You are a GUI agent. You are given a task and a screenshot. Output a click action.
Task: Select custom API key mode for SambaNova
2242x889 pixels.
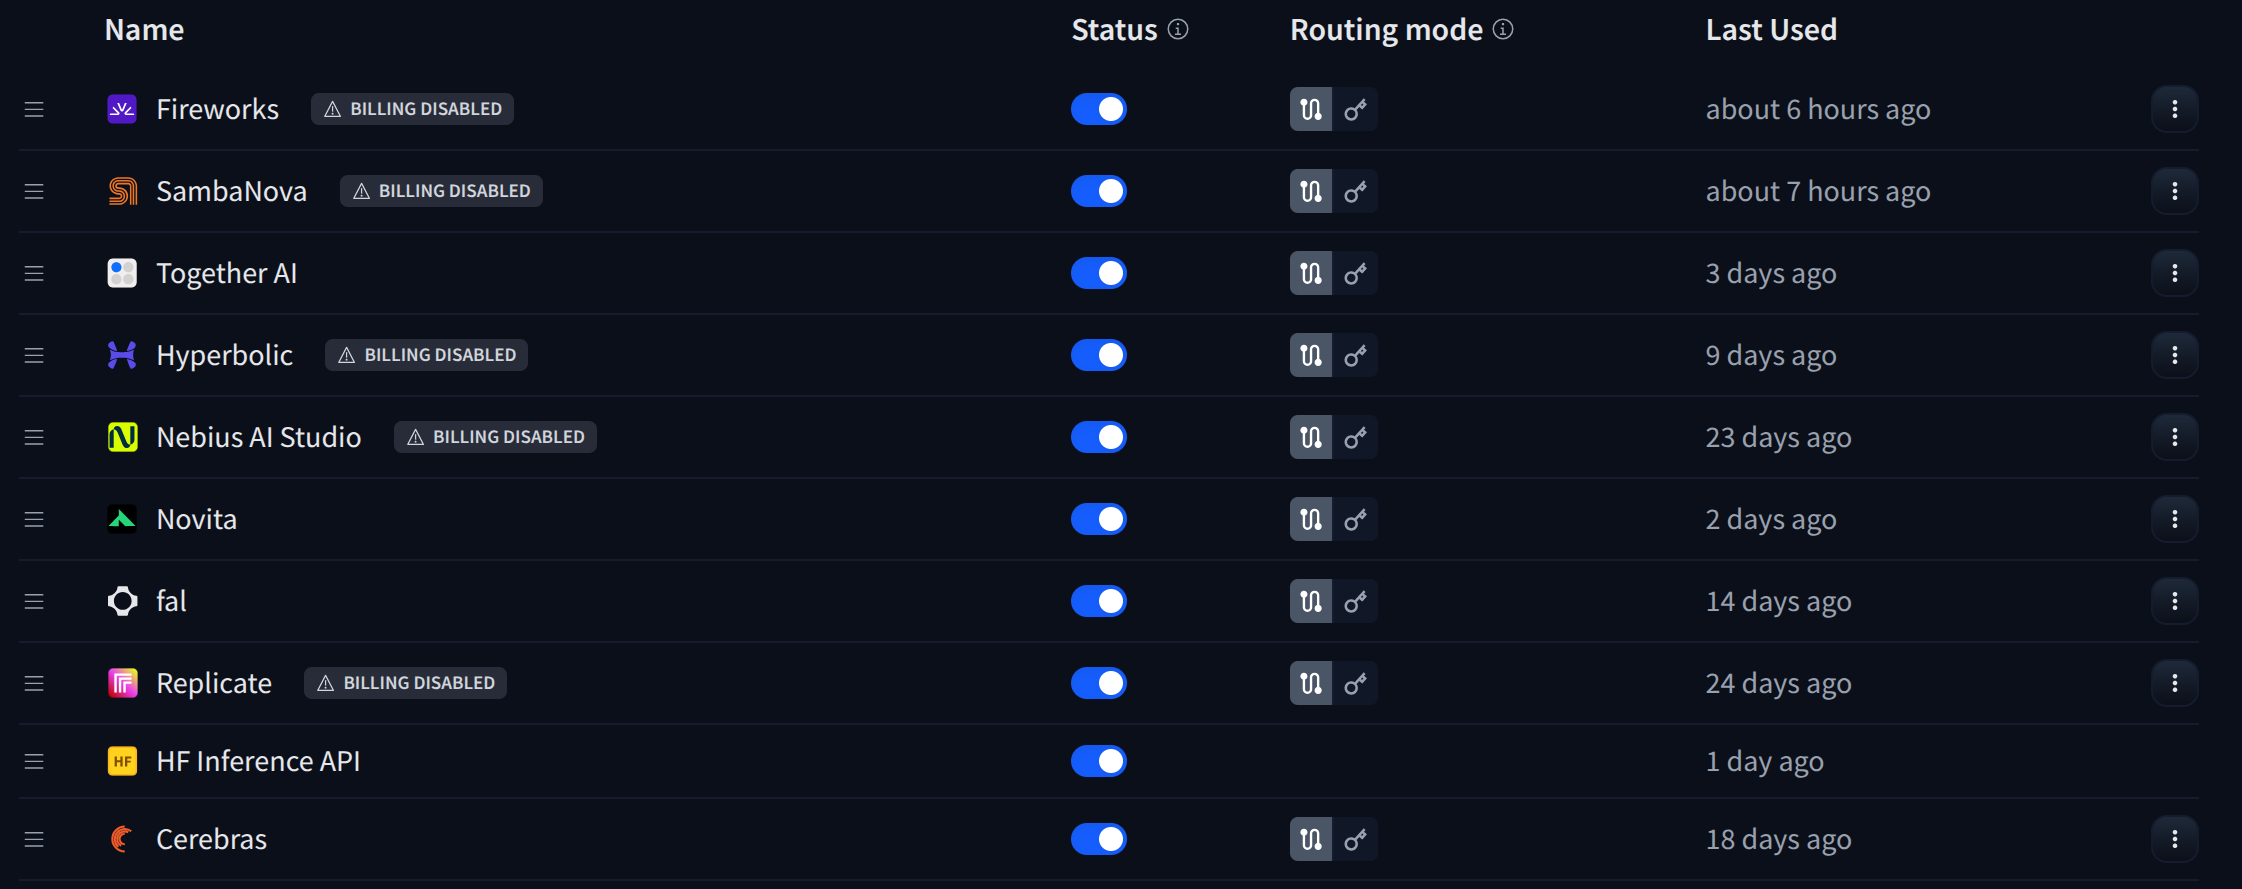1355,191
